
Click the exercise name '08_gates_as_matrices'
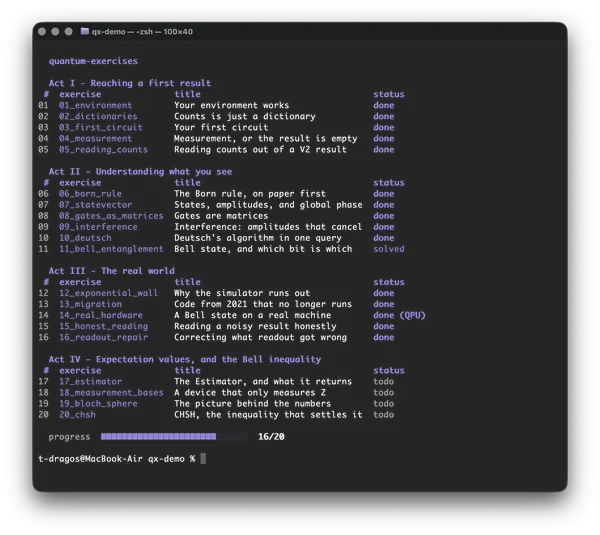[x=111, y=216]
